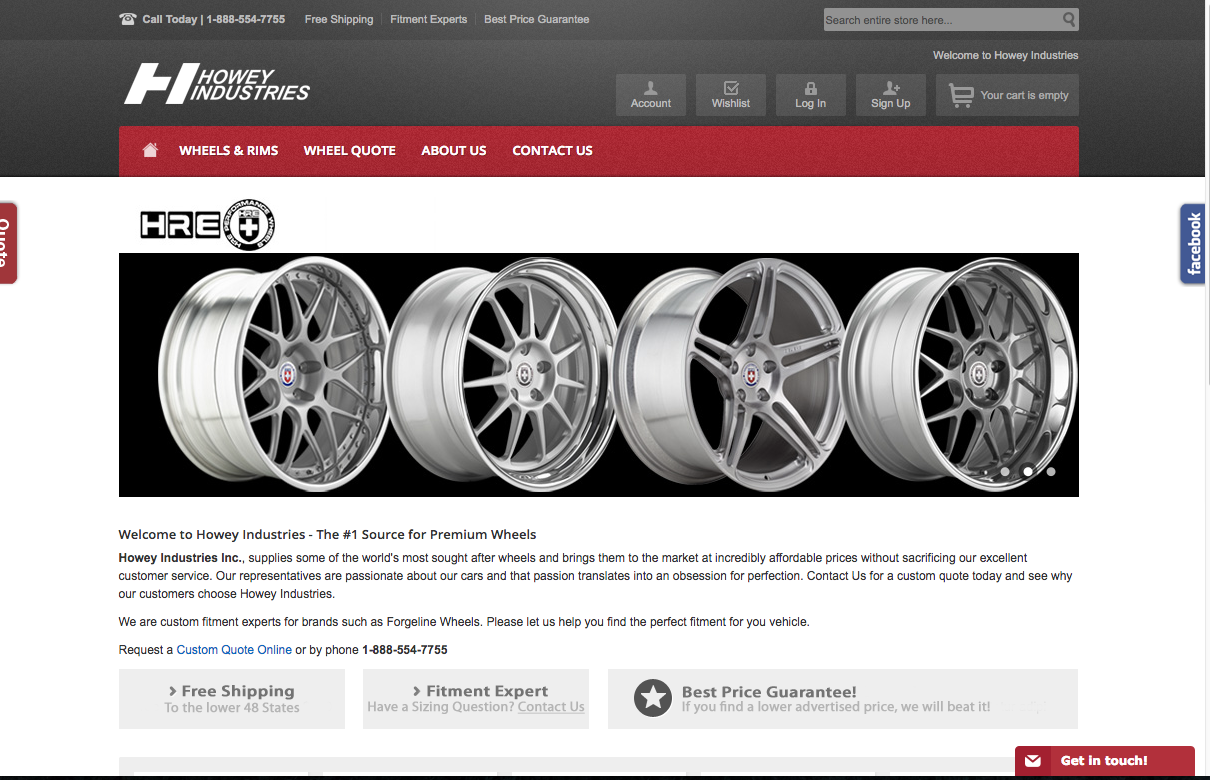This screenshot has height=780, width=1210.
Task: Click the Sign Up button
Action: [891, 95]
